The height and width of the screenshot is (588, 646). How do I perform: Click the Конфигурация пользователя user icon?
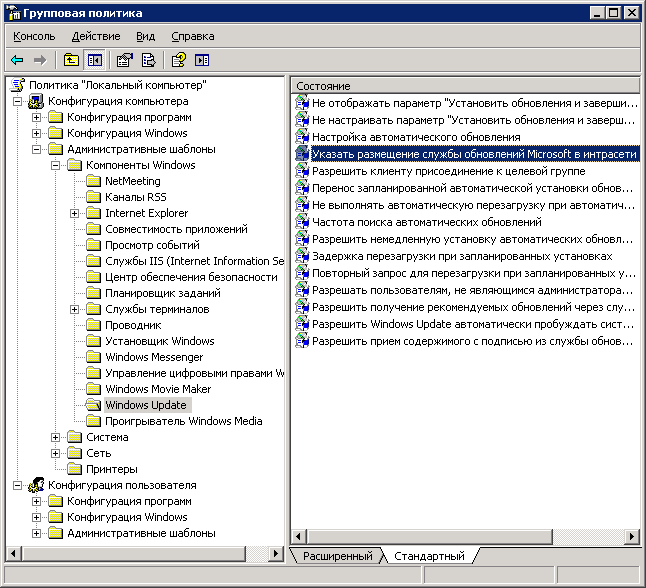pyautogui.click(x=36, y=485)
